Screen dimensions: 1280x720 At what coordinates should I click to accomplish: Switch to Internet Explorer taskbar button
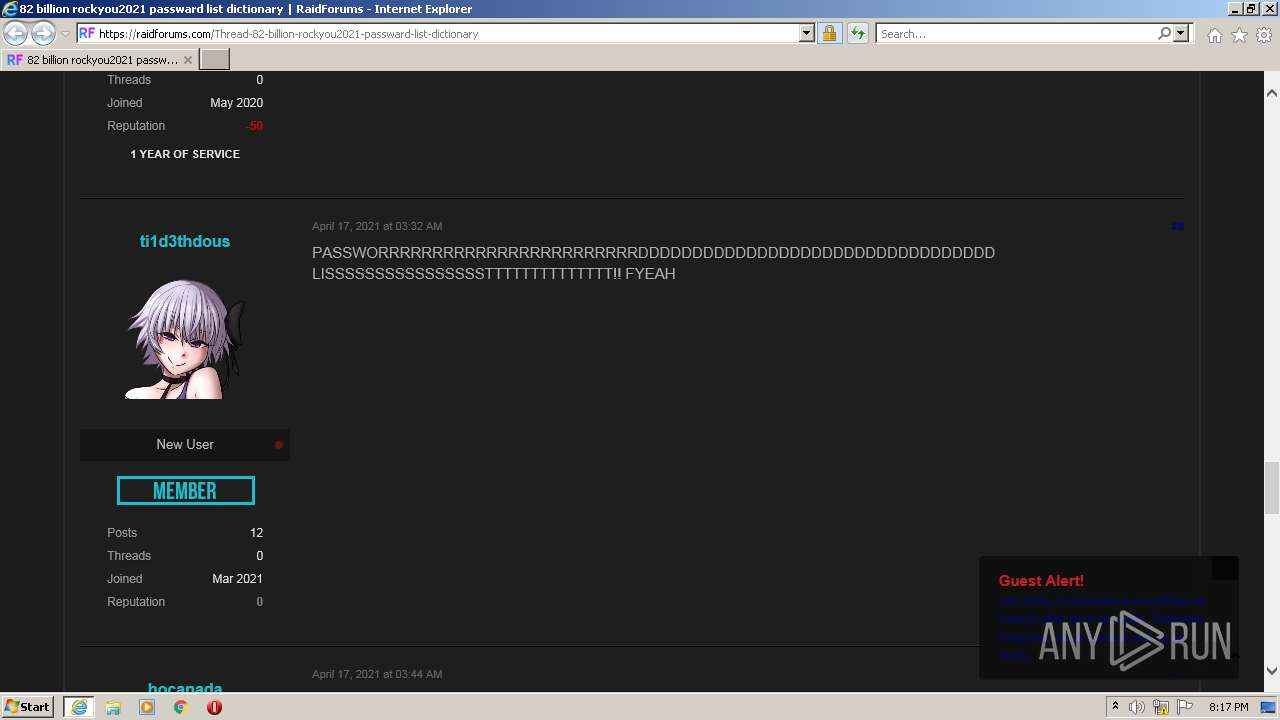pos(78,707)
